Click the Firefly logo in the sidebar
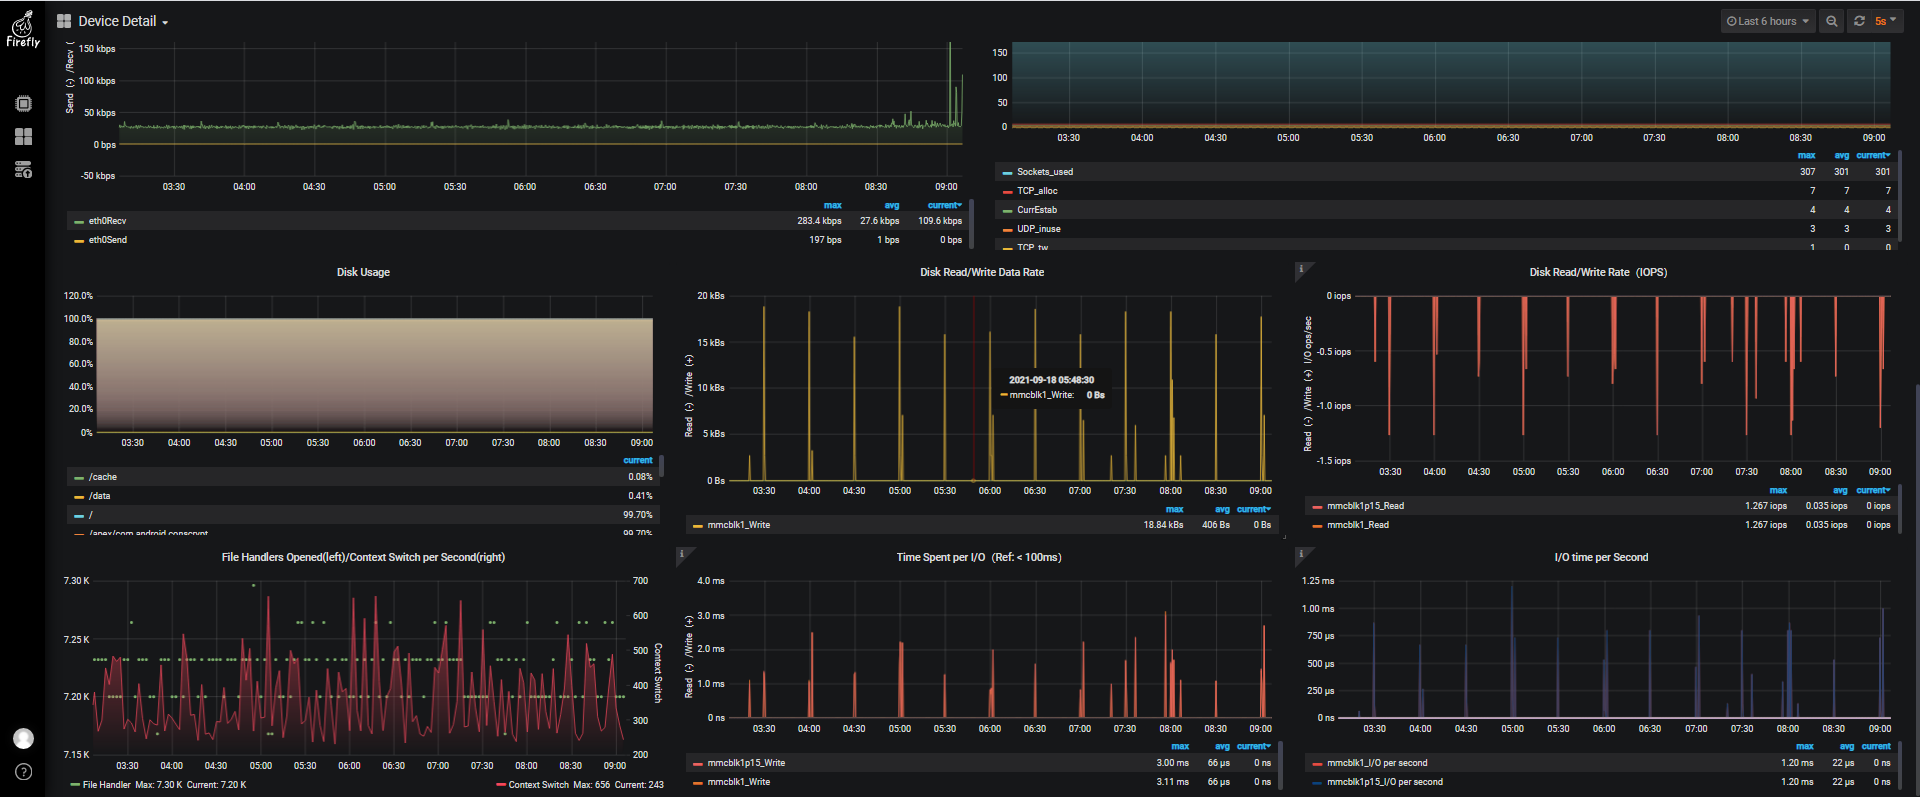The height and width of the screenshot is (797, 1920). 23,29
